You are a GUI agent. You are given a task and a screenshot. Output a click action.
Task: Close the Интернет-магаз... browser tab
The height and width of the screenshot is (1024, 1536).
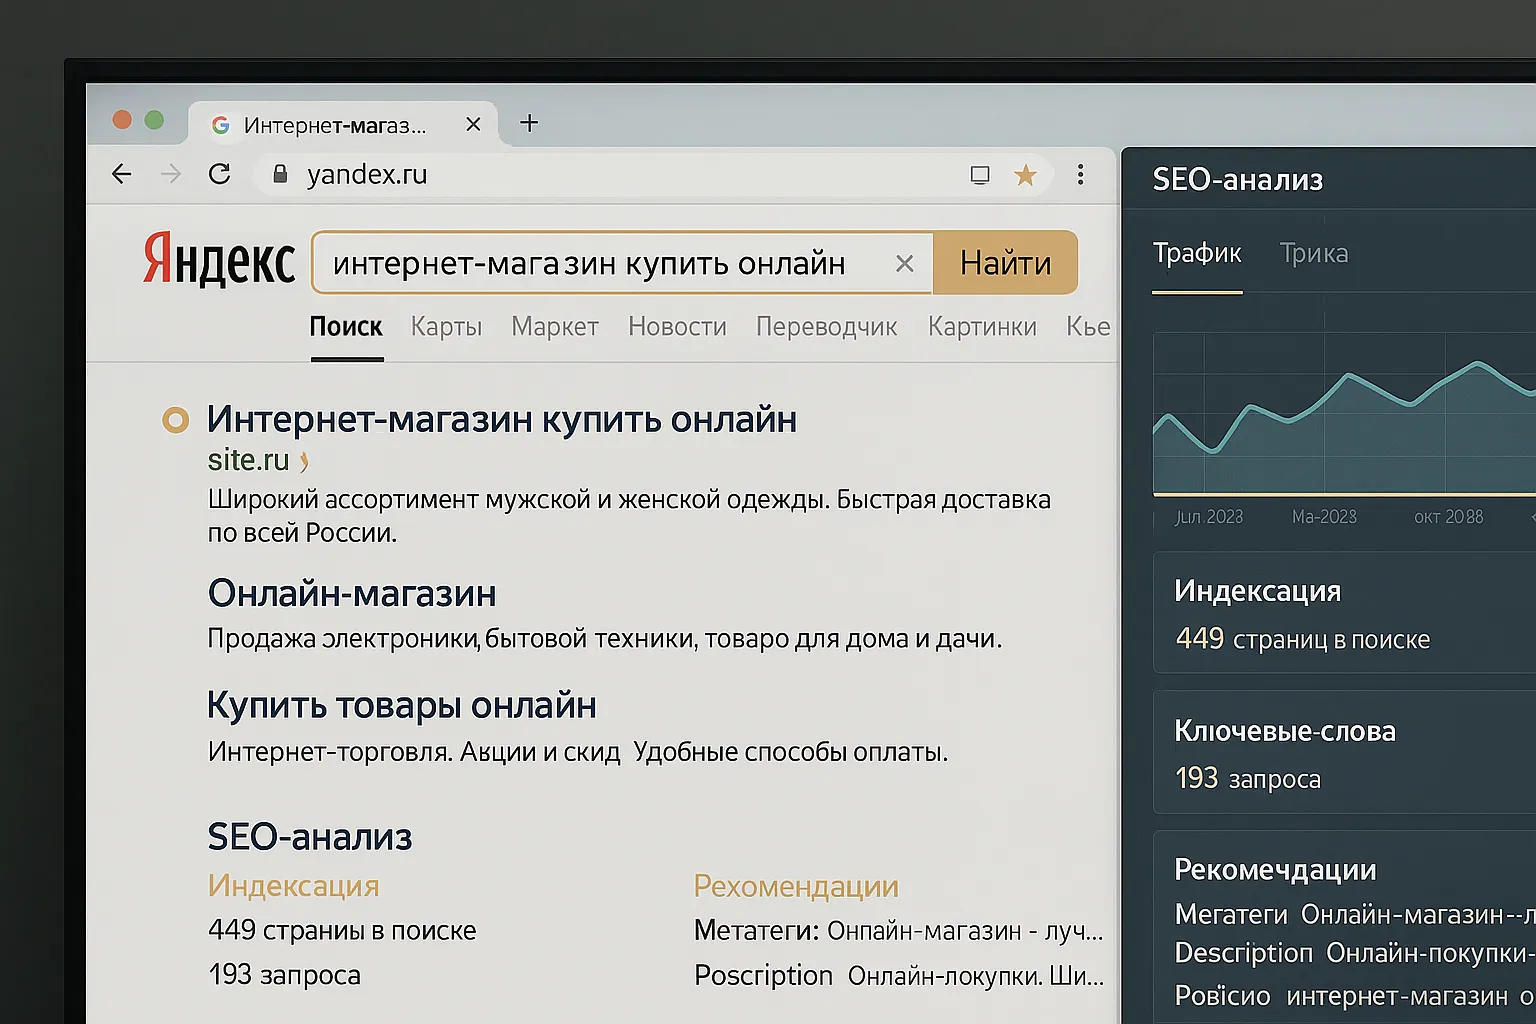[x=474, y=124]
